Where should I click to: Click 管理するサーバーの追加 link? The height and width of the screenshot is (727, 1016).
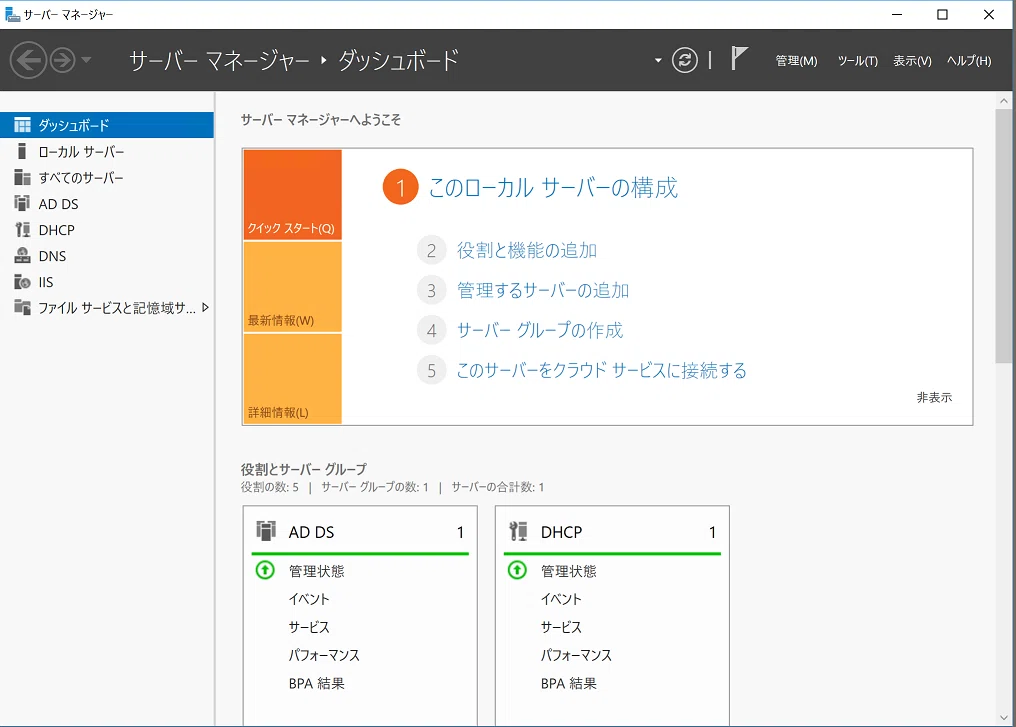(x=543, y=291)
